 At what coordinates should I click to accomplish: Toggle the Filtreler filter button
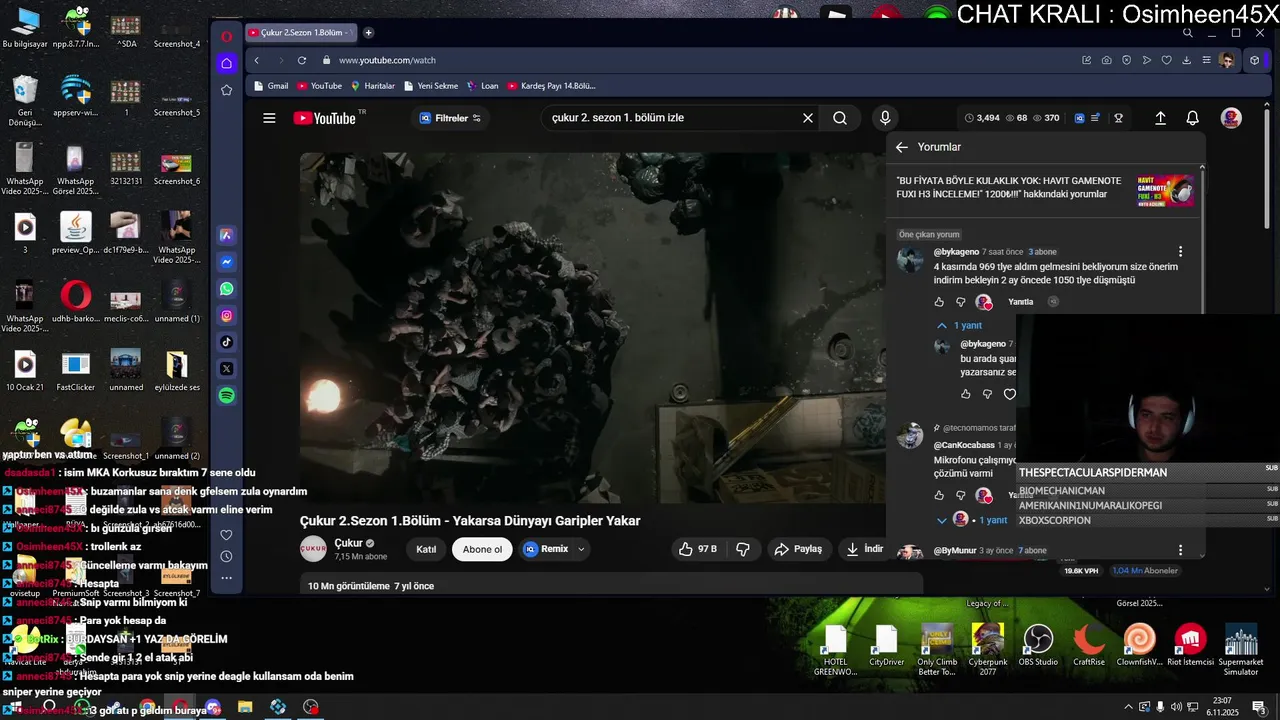pos(450,118)
